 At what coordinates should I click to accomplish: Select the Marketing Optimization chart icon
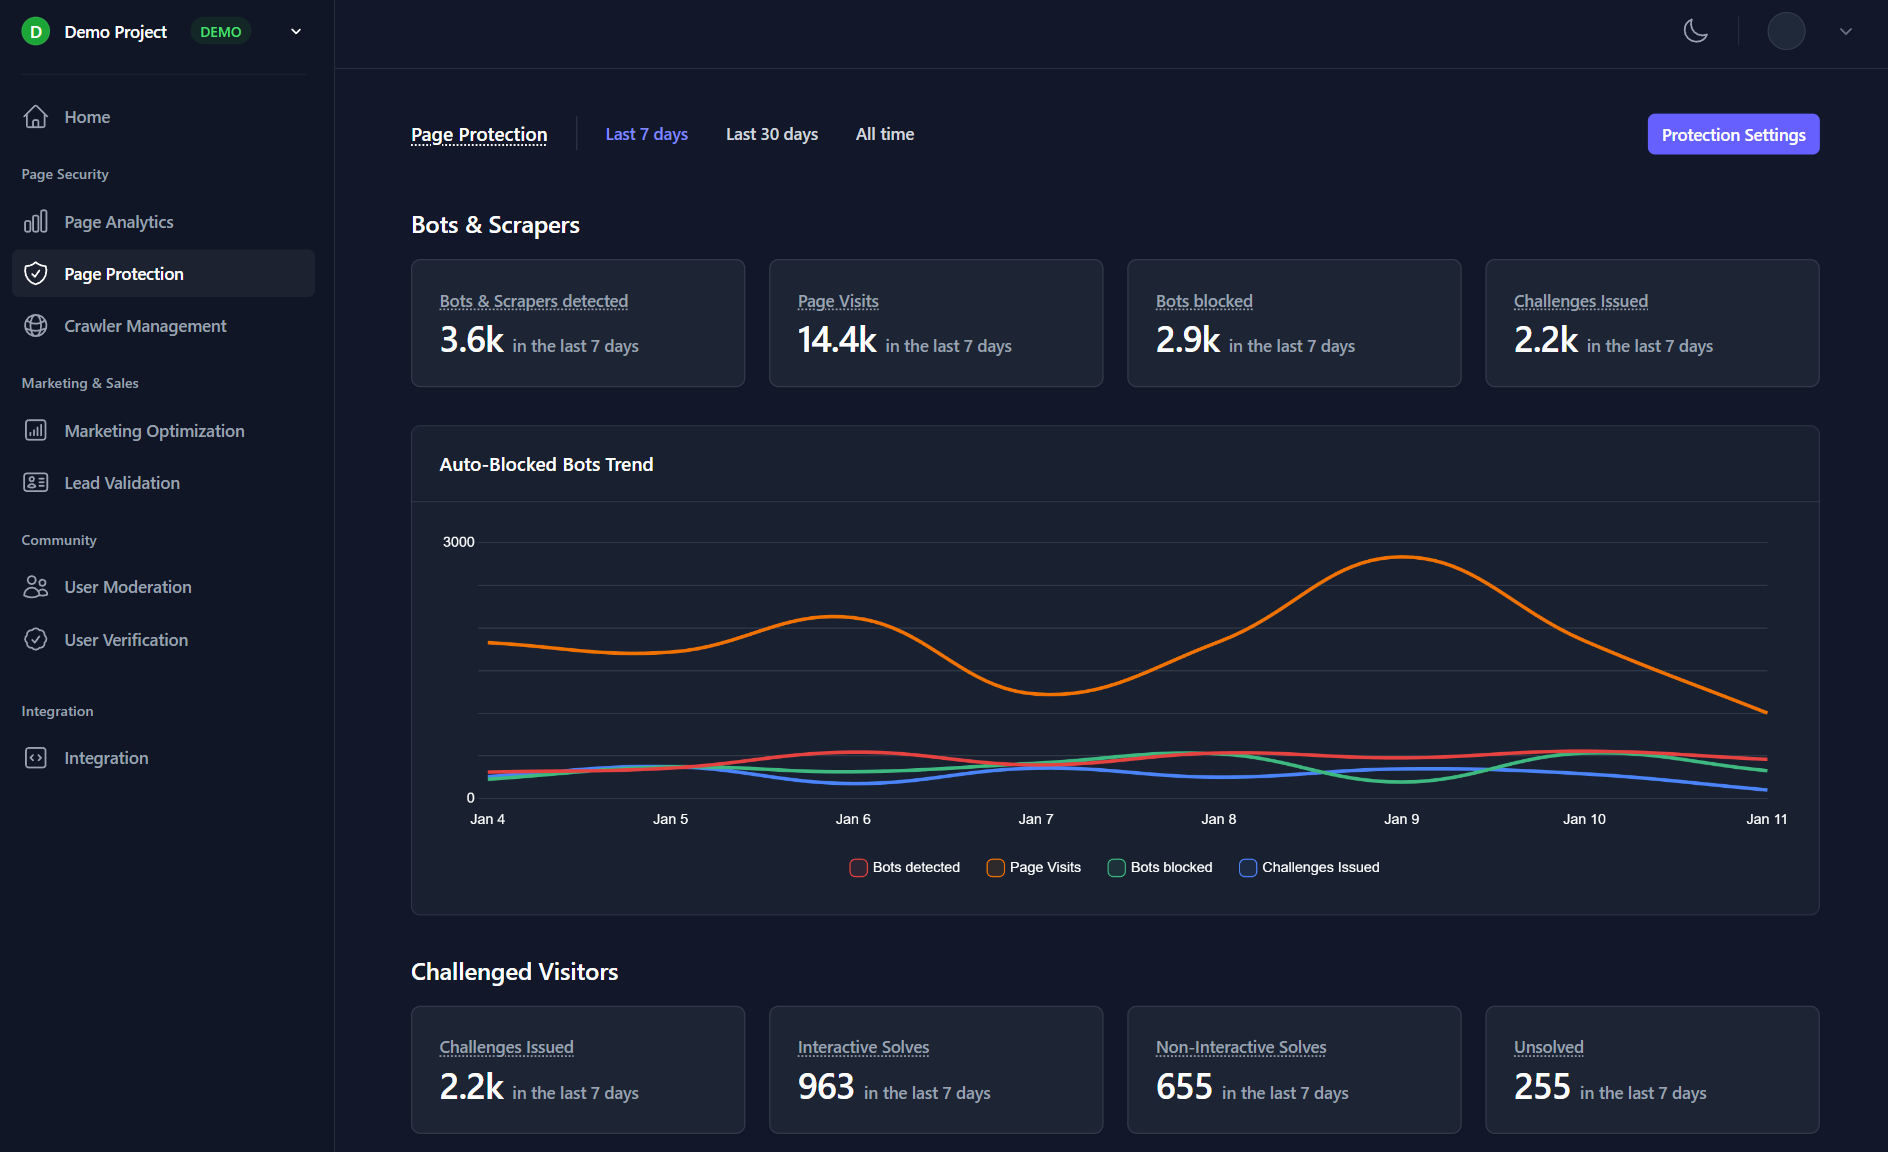coord(36,431)
